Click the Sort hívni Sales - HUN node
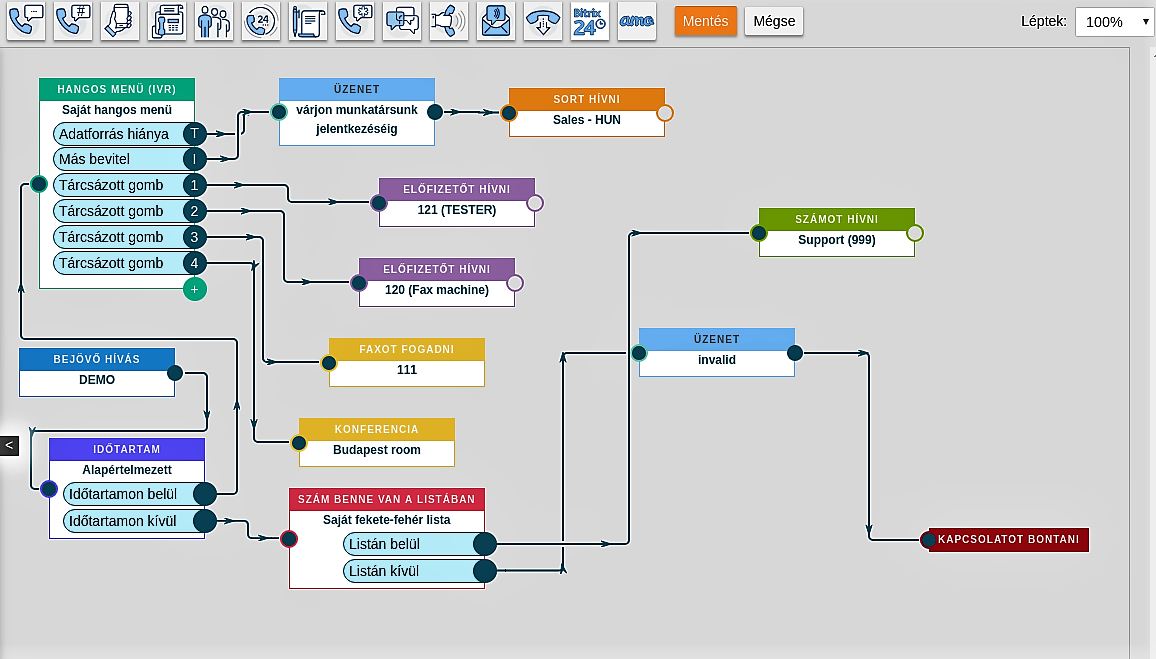Viewport: 1156px width, 659px height. 587,111
